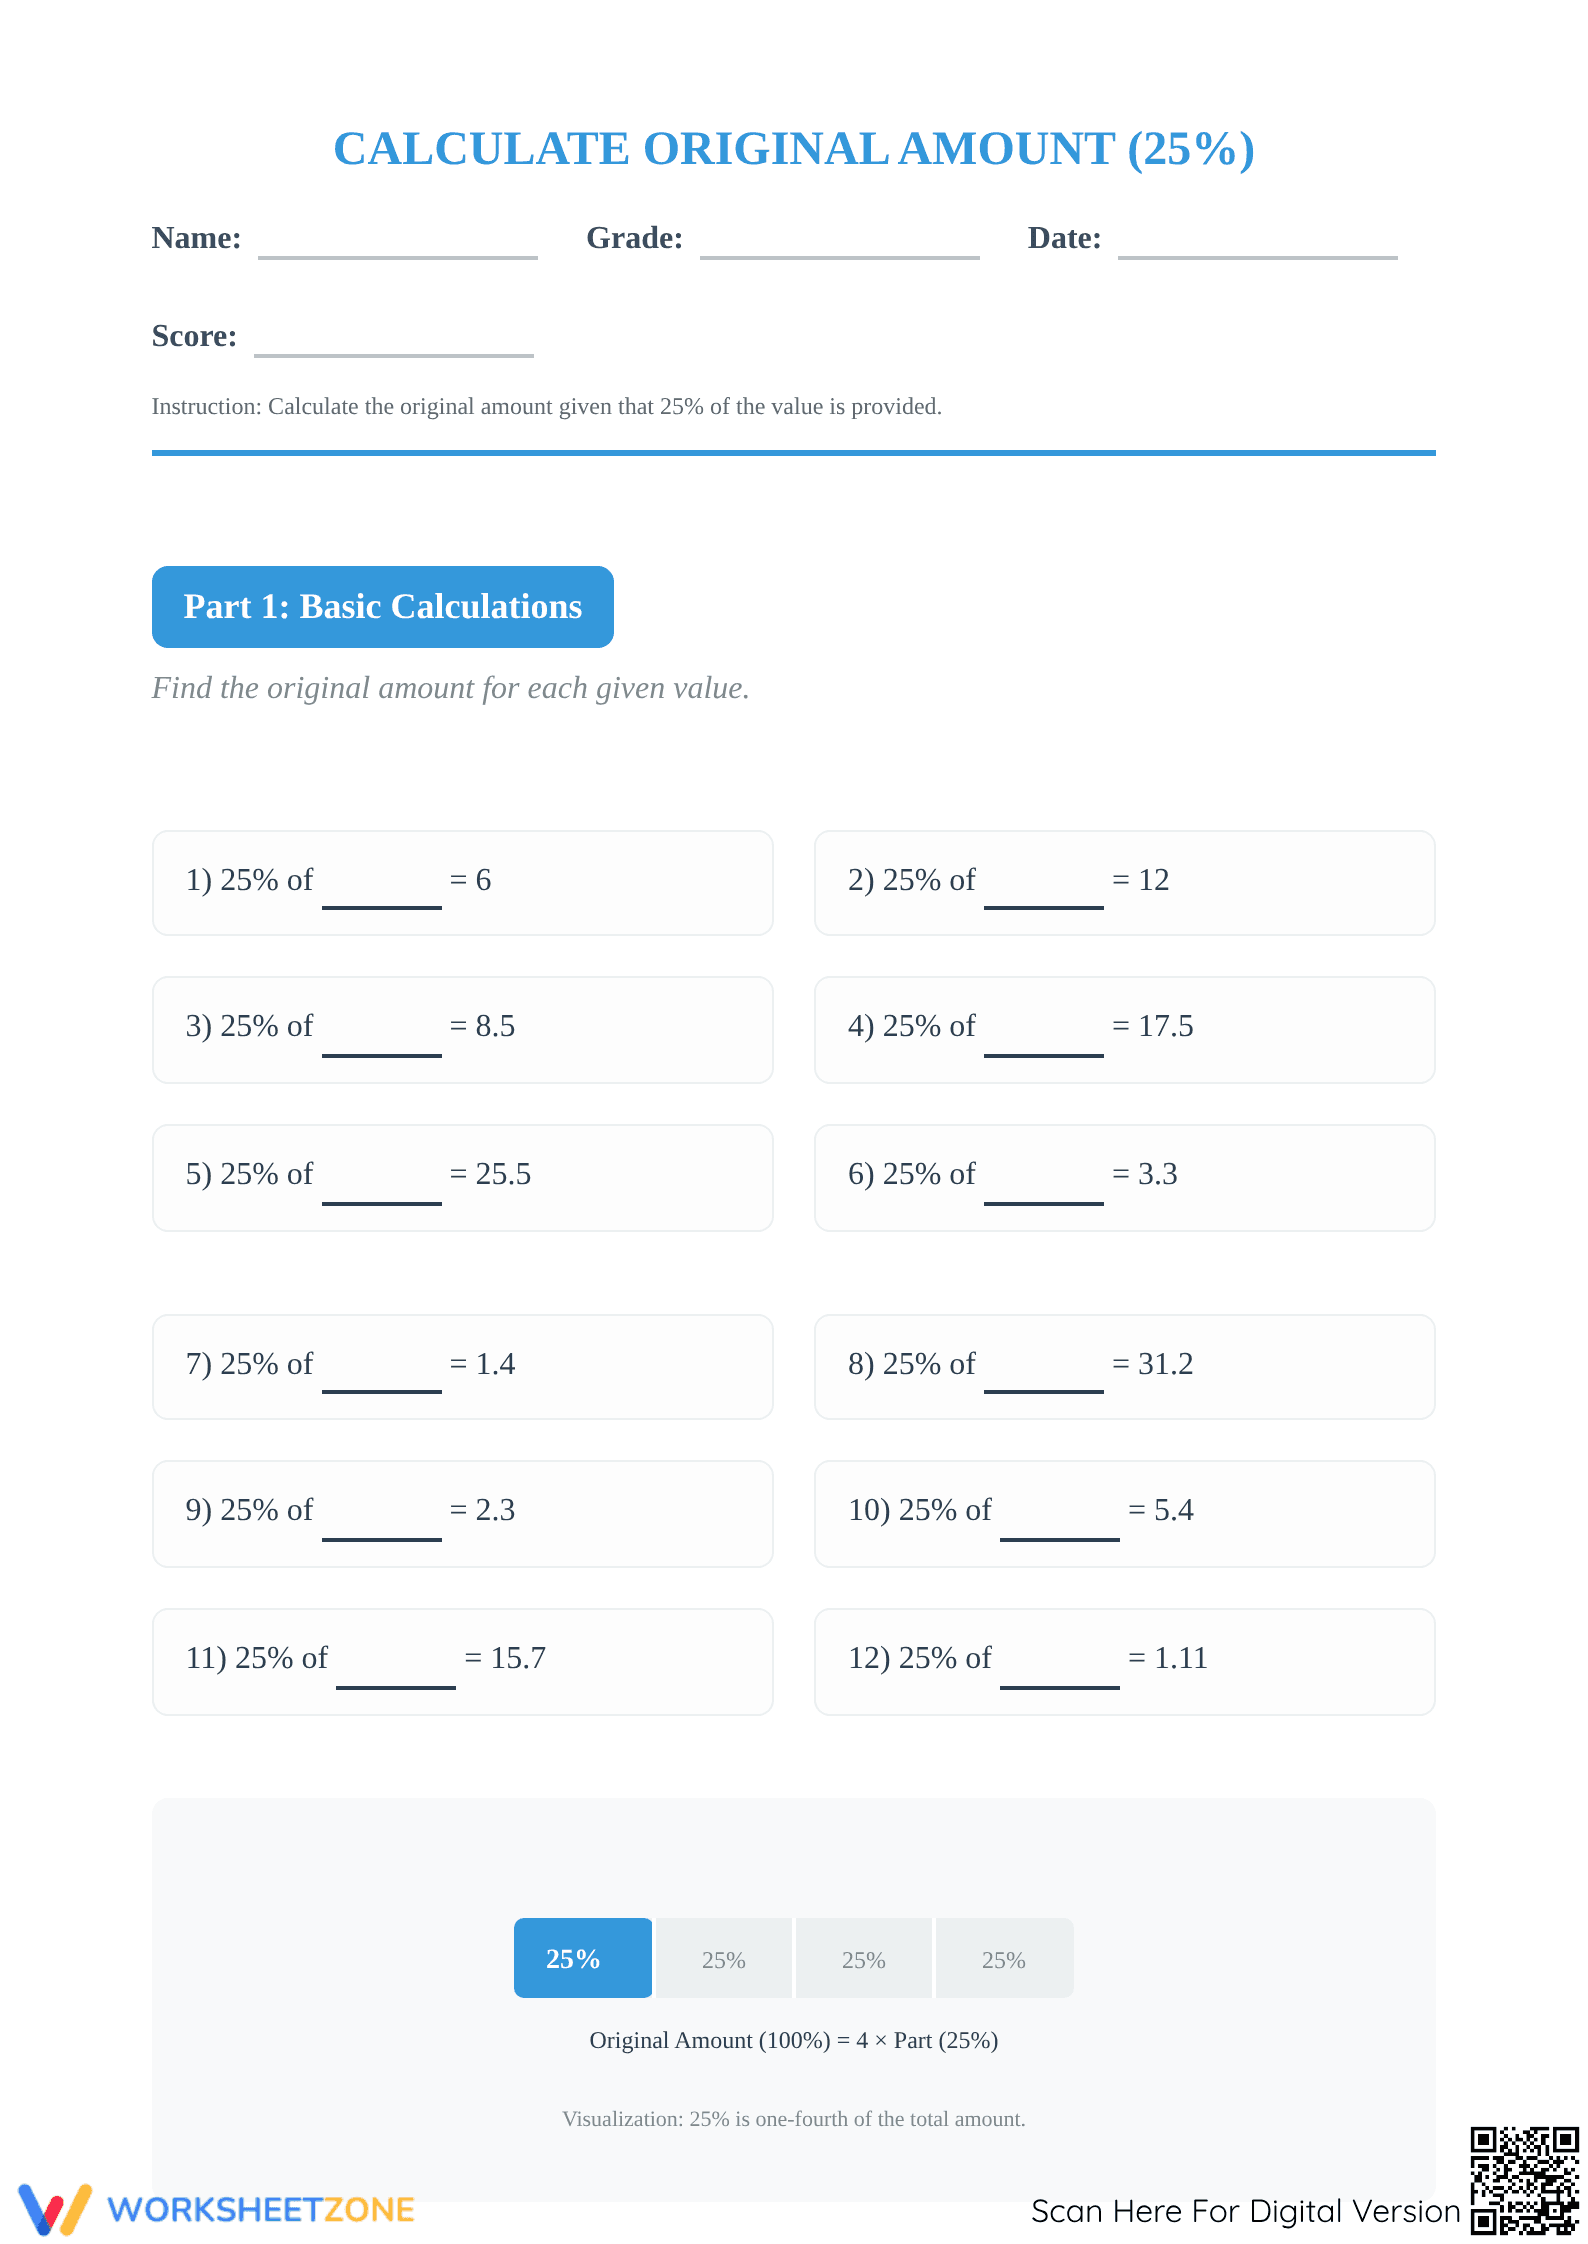Click the Name input line

tap(398, 243)
